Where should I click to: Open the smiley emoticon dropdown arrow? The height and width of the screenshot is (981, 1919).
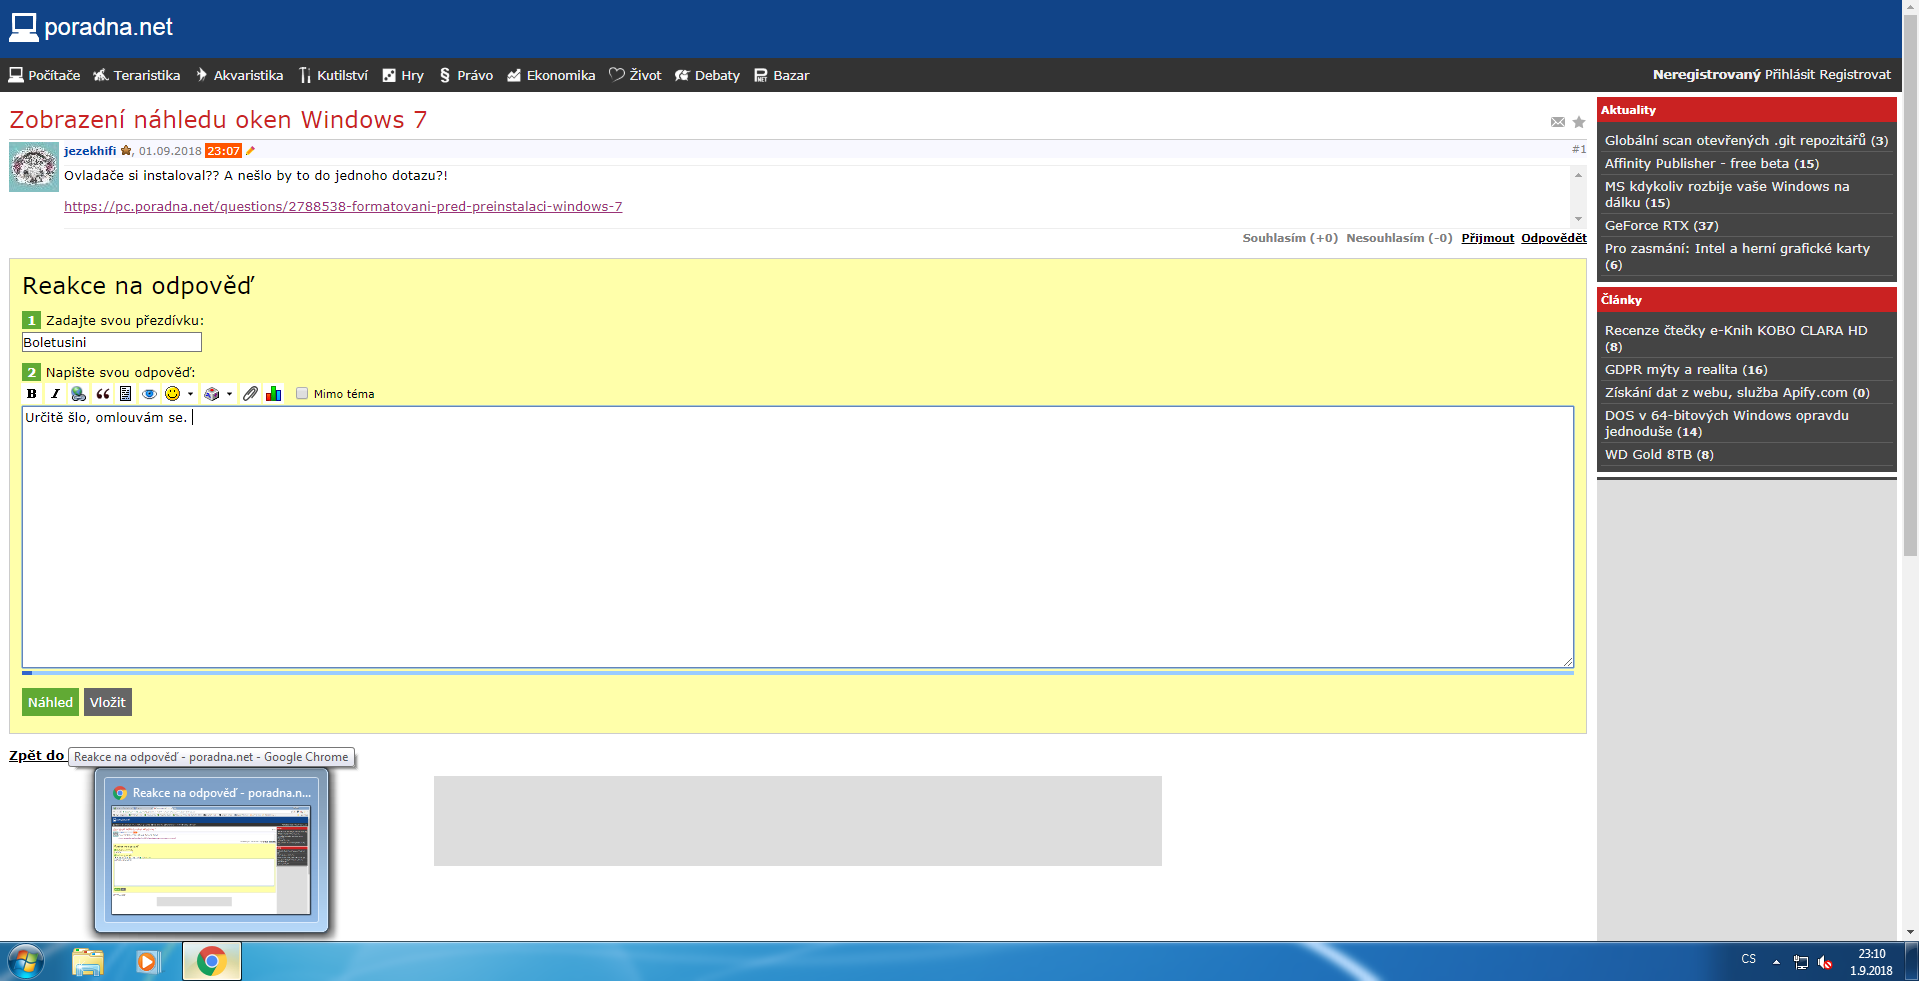[190, 394]
